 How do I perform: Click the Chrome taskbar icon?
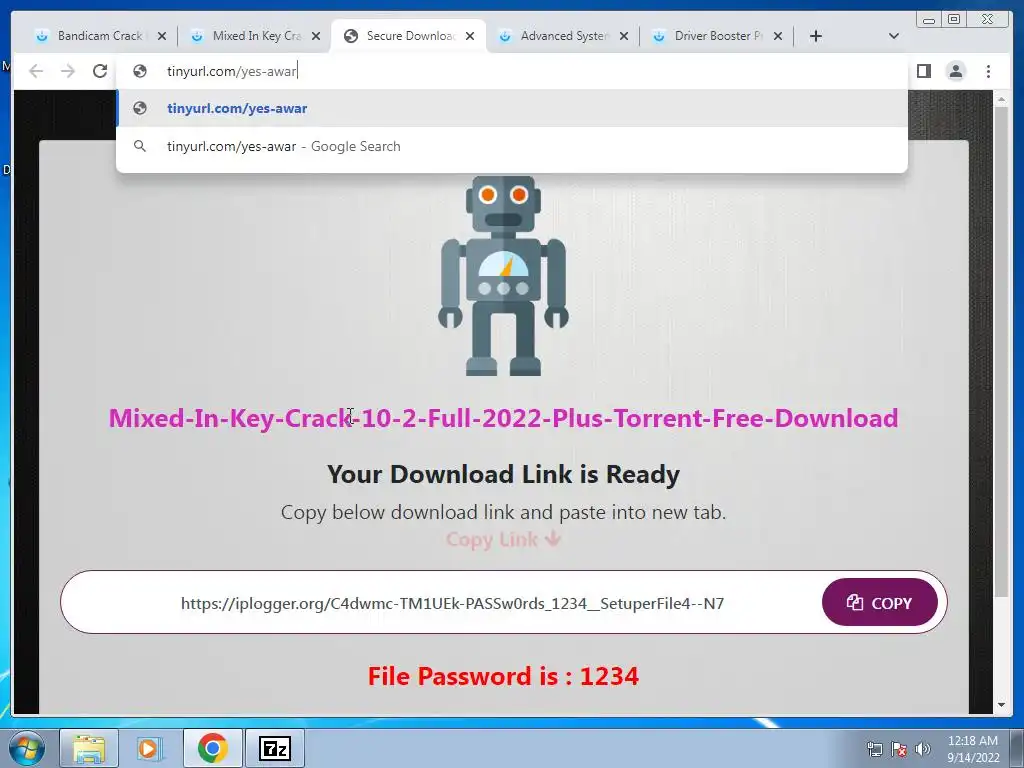[213, 748]
